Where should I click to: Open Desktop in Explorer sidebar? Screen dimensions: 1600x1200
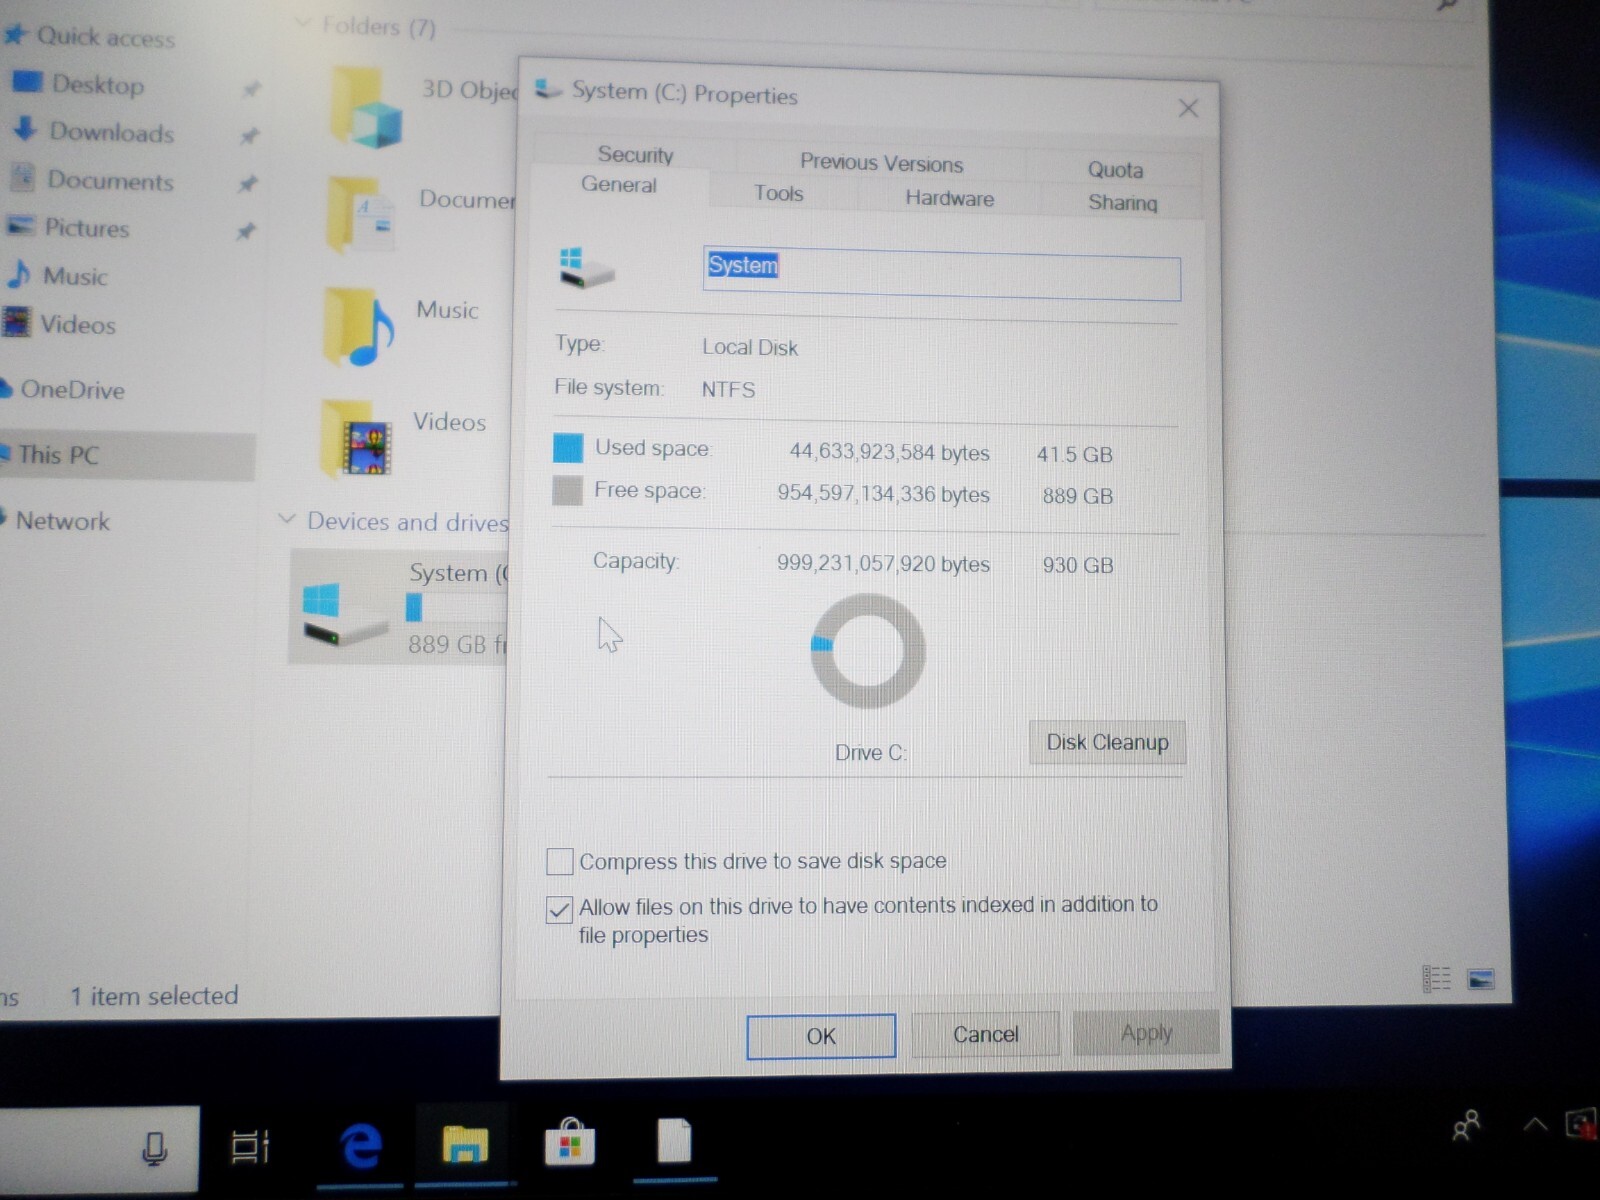click(97, 84)
